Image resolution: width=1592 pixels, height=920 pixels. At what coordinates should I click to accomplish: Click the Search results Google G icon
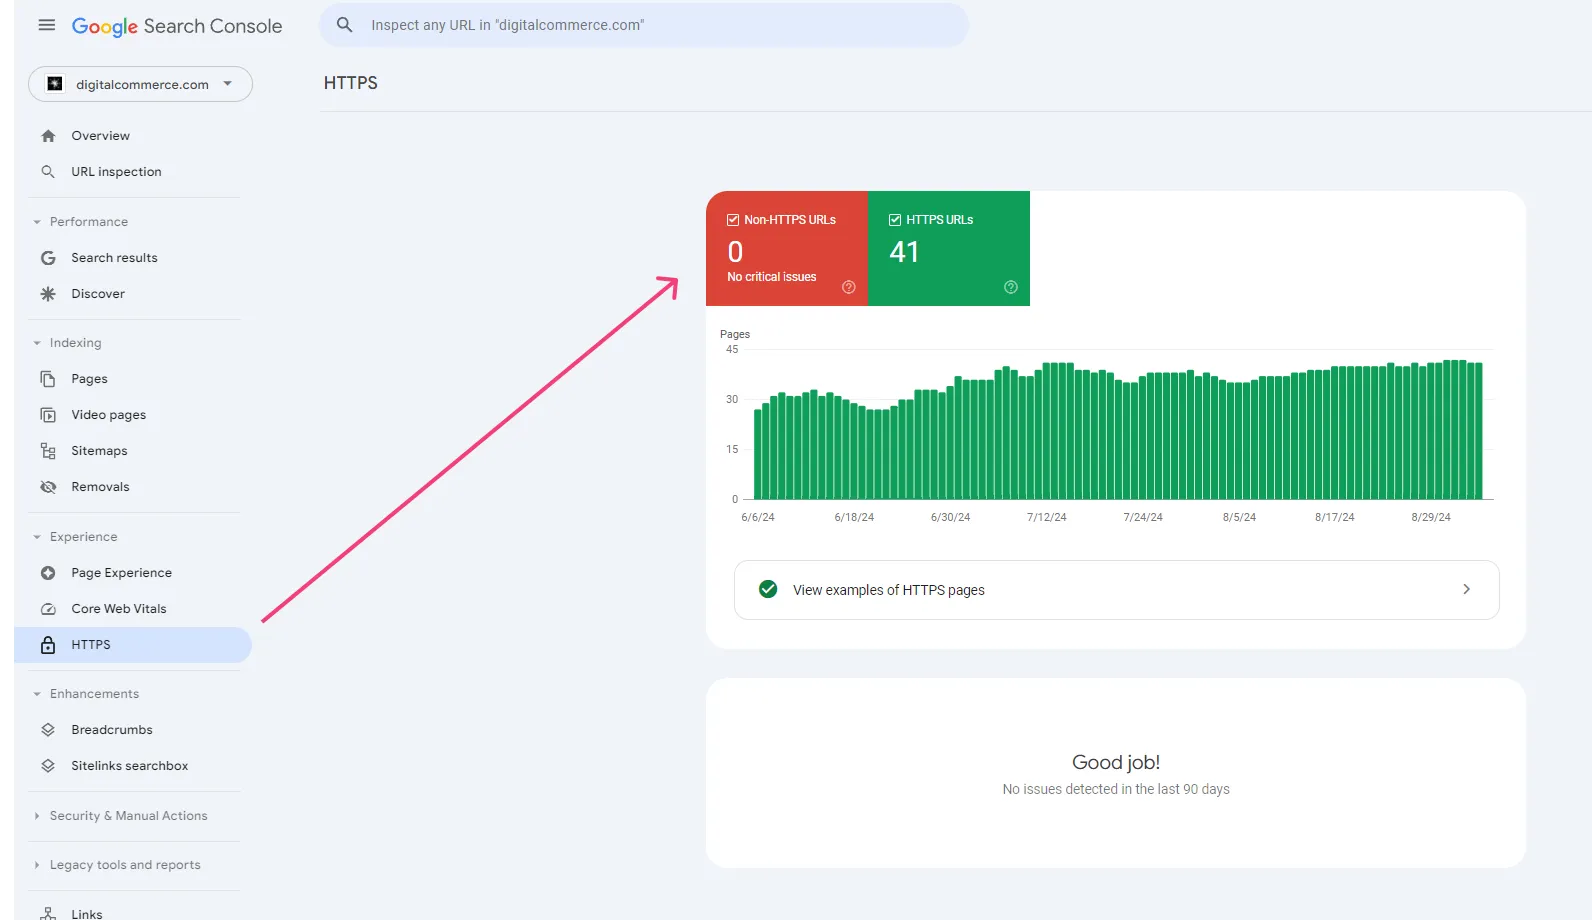pyautogui.click(x=48, y=258)
